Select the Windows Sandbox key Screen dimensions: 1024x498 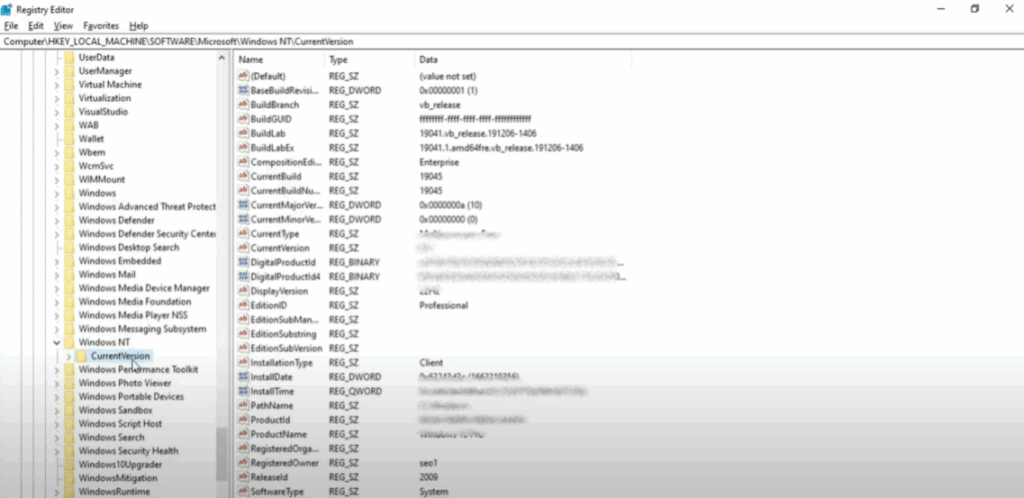click(x=115, y=411)
